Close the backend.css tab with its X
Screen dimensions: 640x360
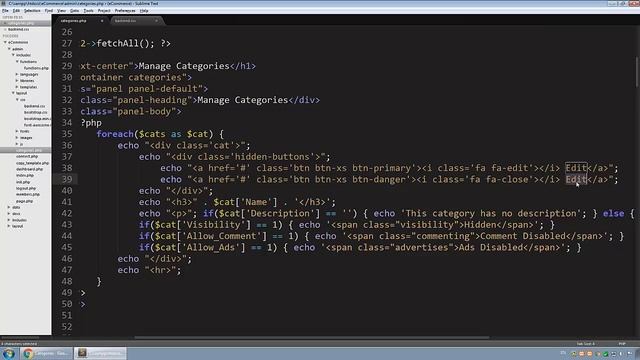click(x=156, y=21)
